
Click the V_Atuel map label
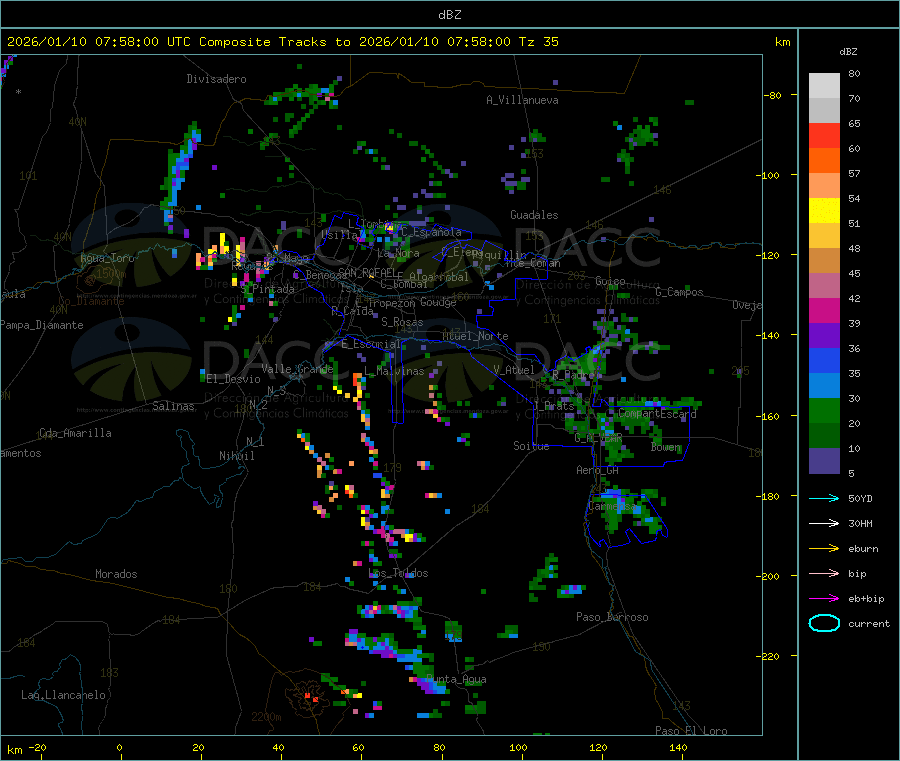point(514,370)
